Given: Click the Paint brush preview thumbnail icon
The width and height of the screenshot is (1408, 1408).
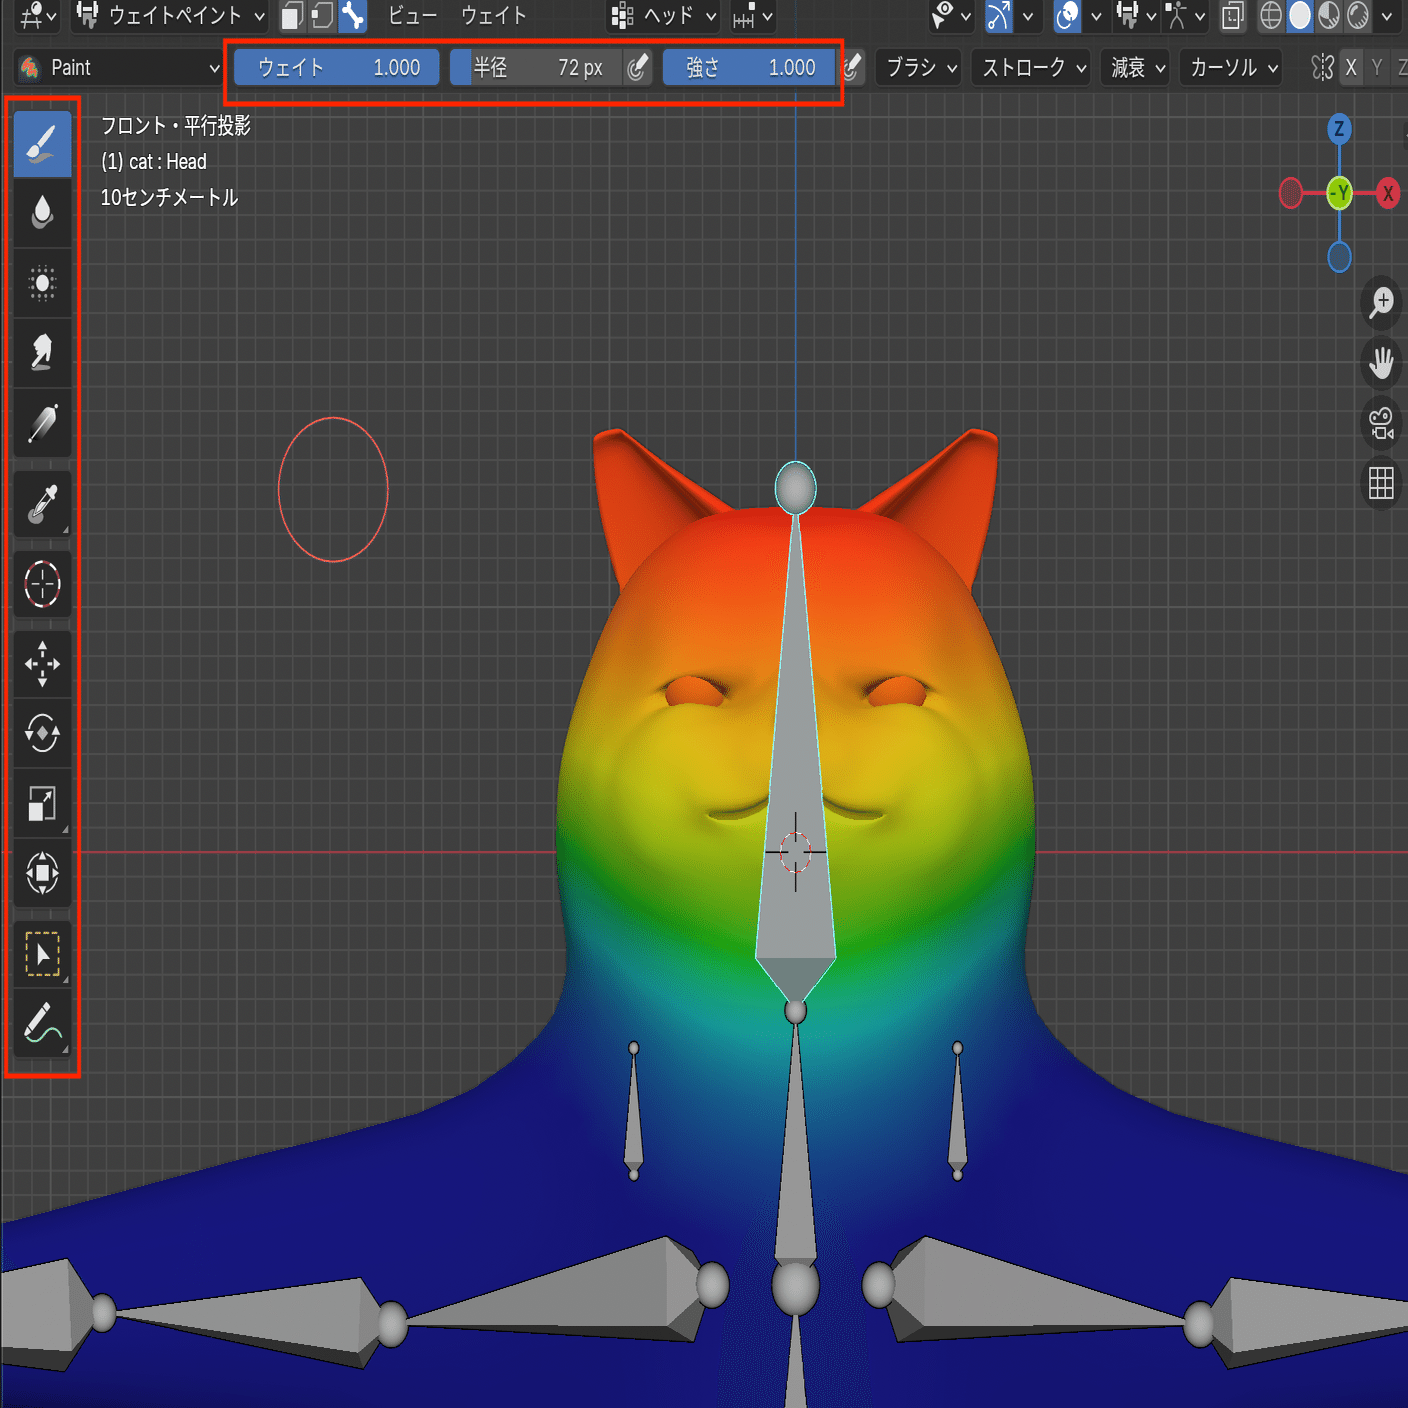Looking at the screenshot, I should (x=30, y=67).
